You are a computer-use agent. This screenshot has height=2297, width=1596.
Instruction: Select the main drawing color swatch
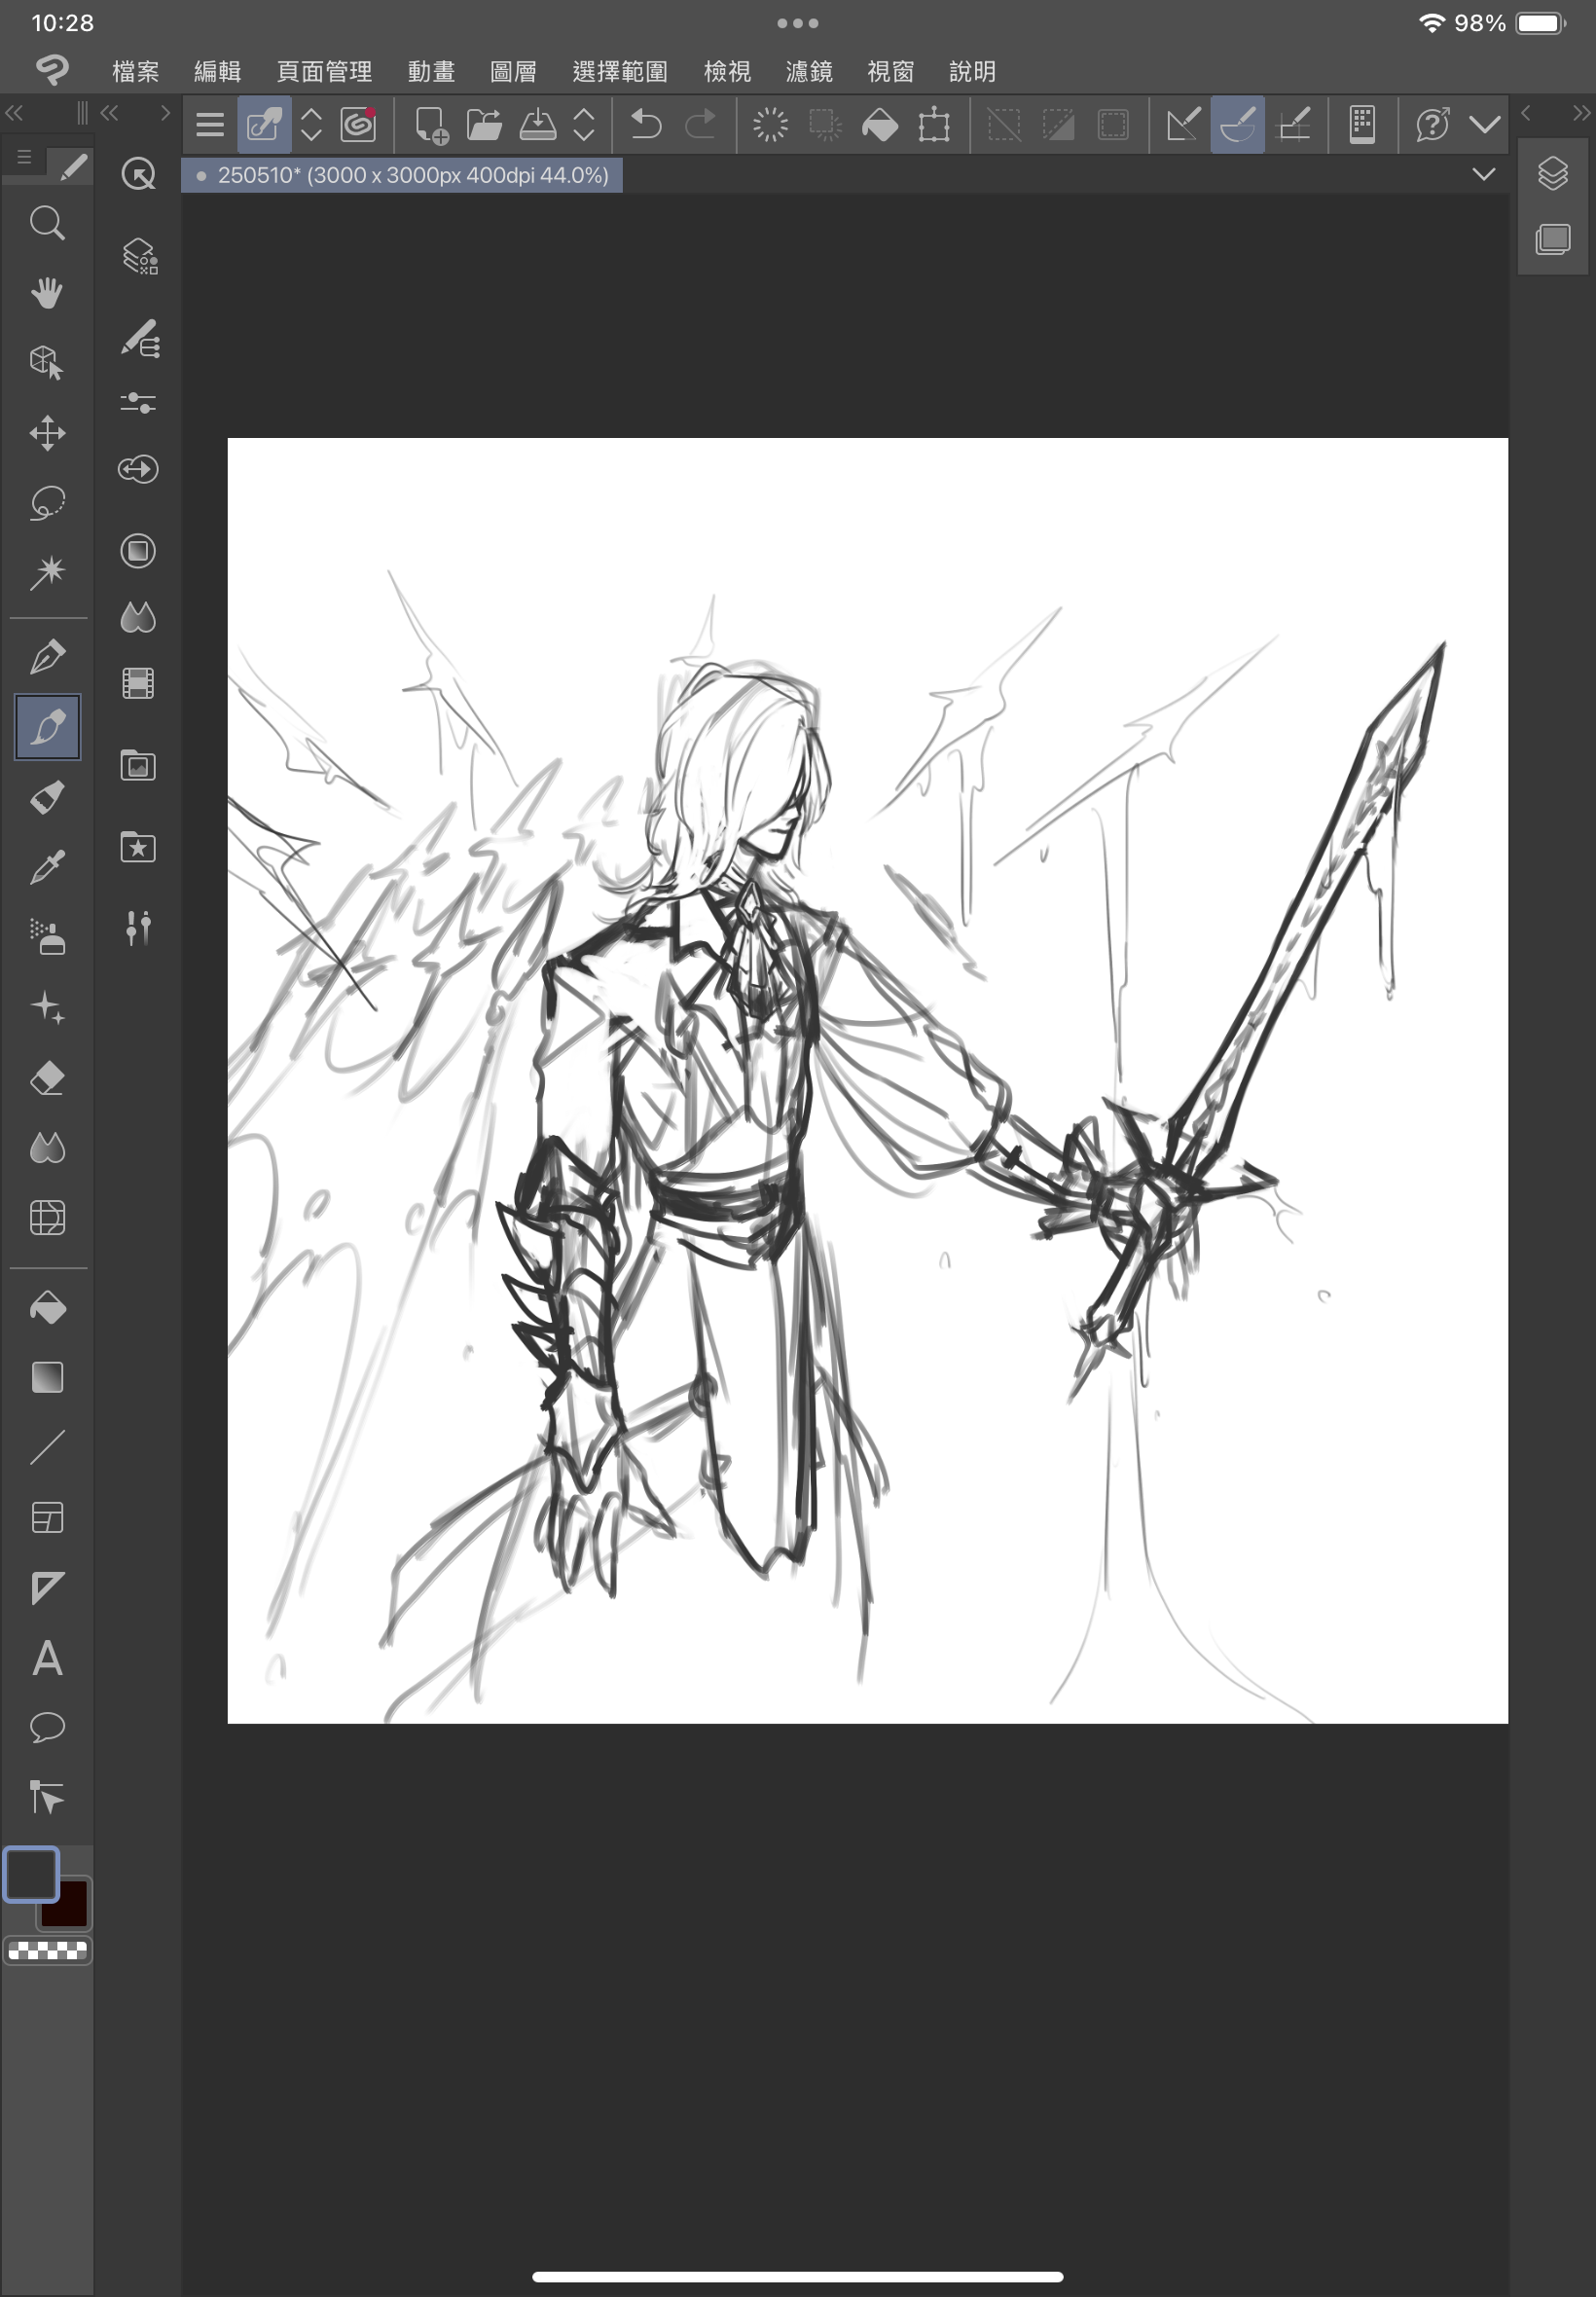[x=31, y=1874]
